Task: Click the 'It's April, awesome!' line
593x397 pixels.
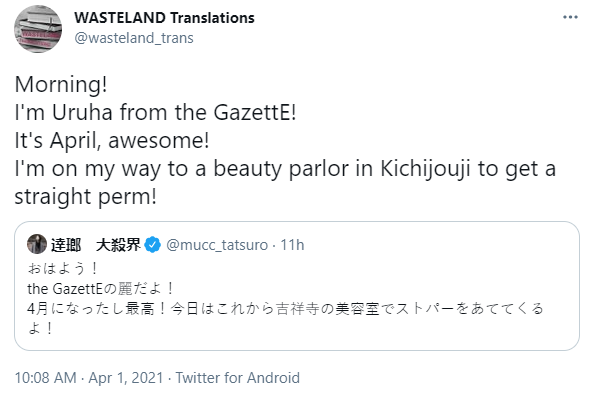Action: pyautogui.click(x=112, y=140)
